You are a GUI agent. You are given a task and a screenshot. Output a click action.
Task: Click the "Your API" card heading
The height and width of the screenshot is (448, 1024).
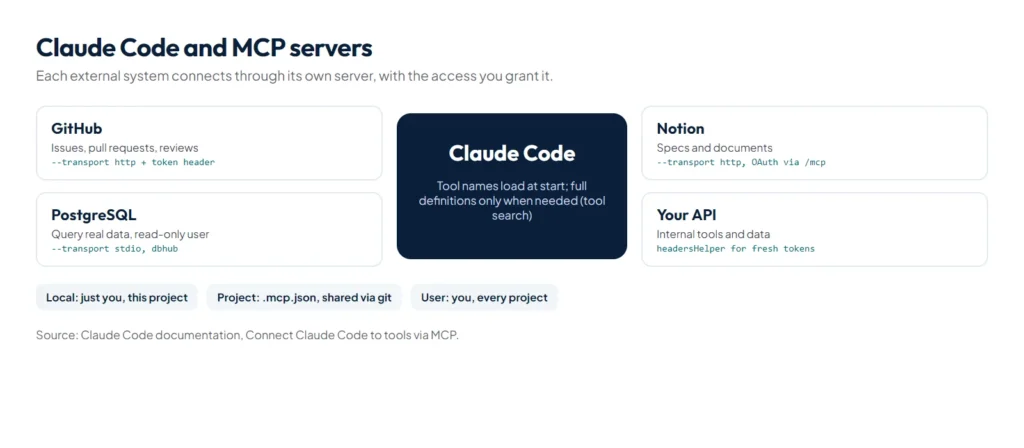pyautogui.click(x=686, y=215)
